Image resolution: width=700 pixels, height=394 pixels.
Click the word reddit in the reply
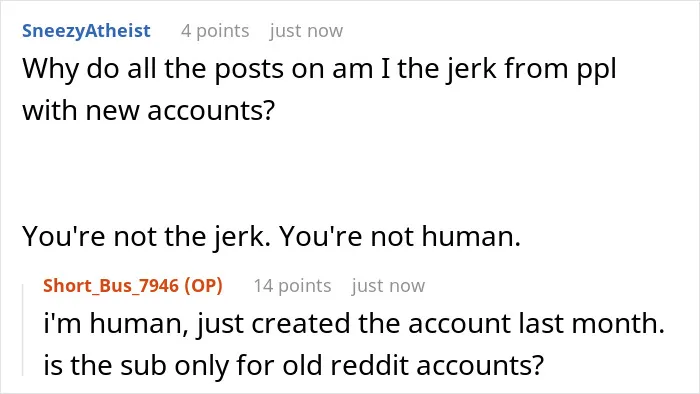pyautogui.click(x=369, y=365)
